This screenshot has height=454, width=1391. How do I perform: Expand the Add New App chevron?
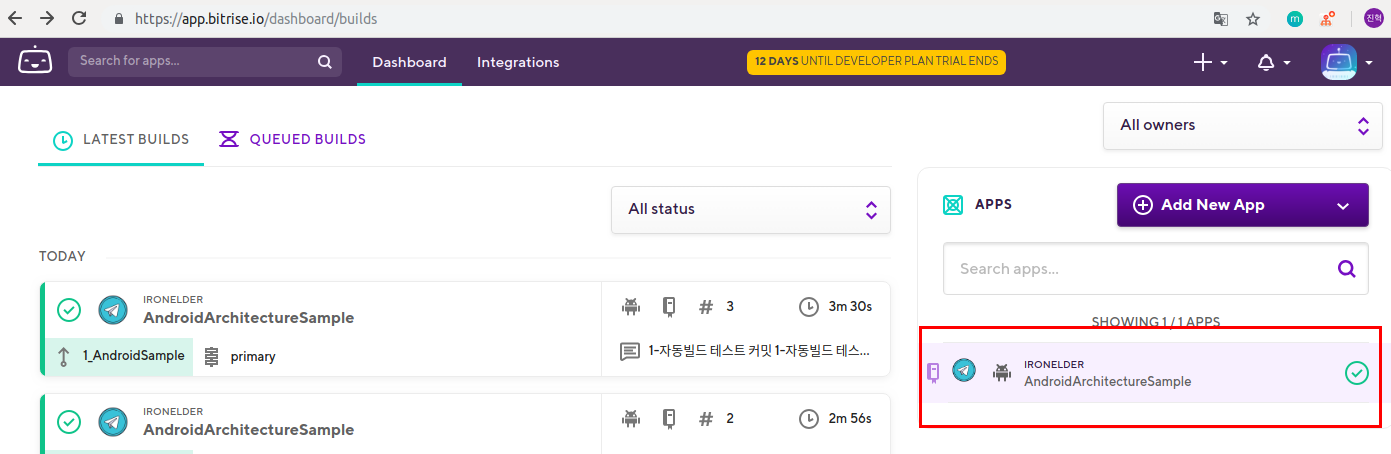[x=1342, y=205]
